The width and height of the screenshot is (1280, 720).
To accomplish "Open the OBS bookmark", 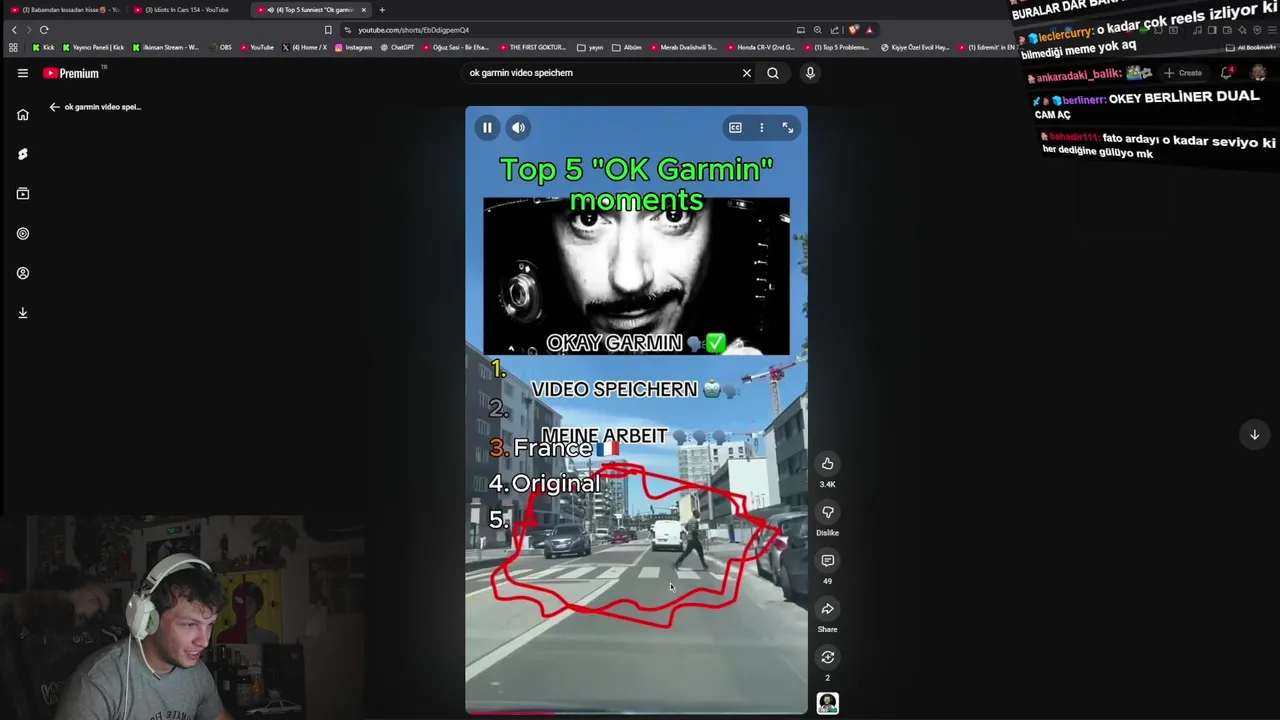I will pyautogui.click(x=221, y=47).
